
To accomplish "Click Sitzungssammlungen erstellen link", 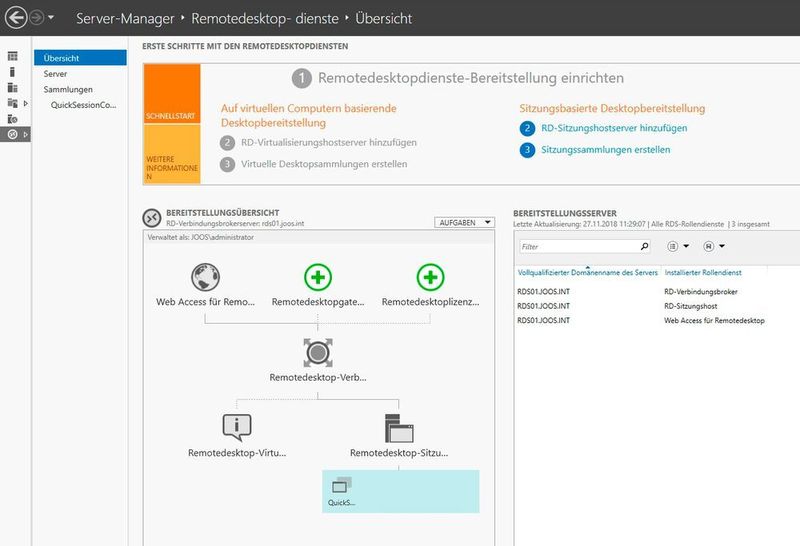I will 606,150.
